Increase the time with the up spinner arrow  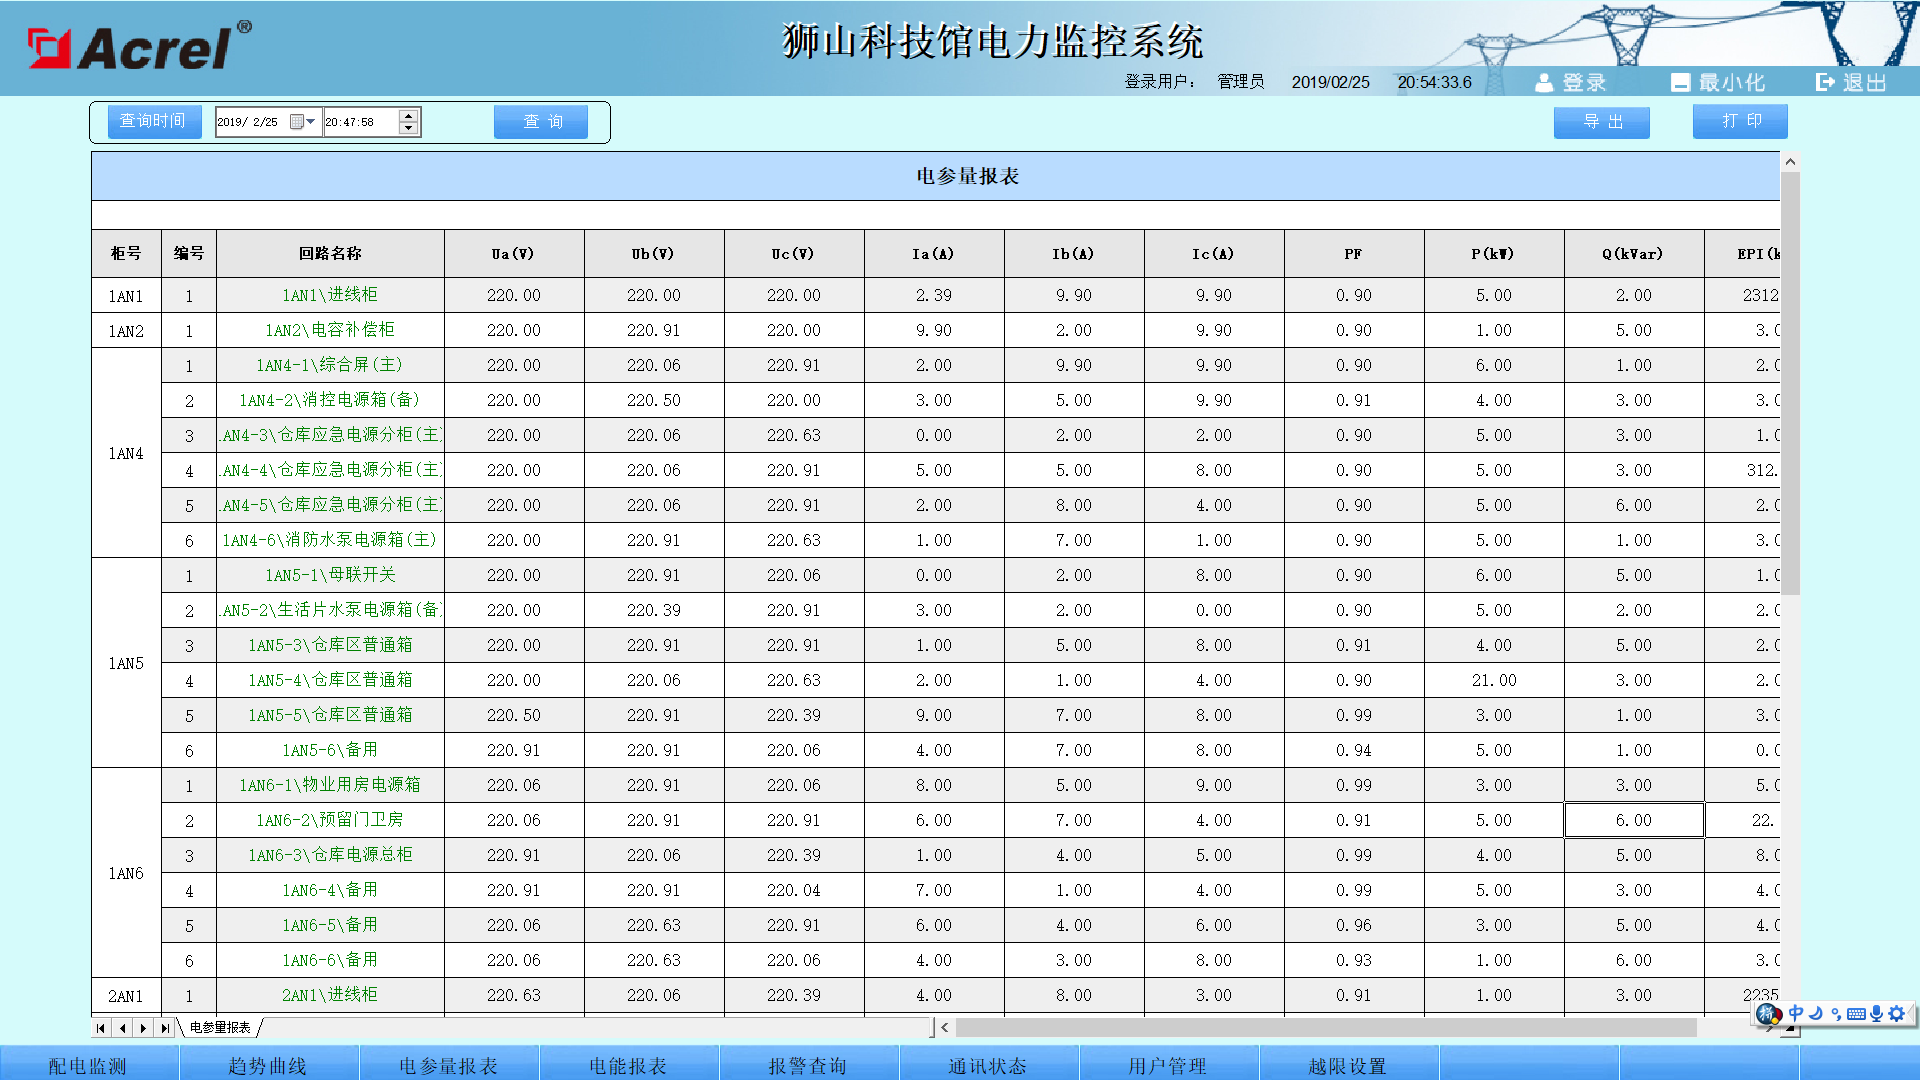coord(408,116)
